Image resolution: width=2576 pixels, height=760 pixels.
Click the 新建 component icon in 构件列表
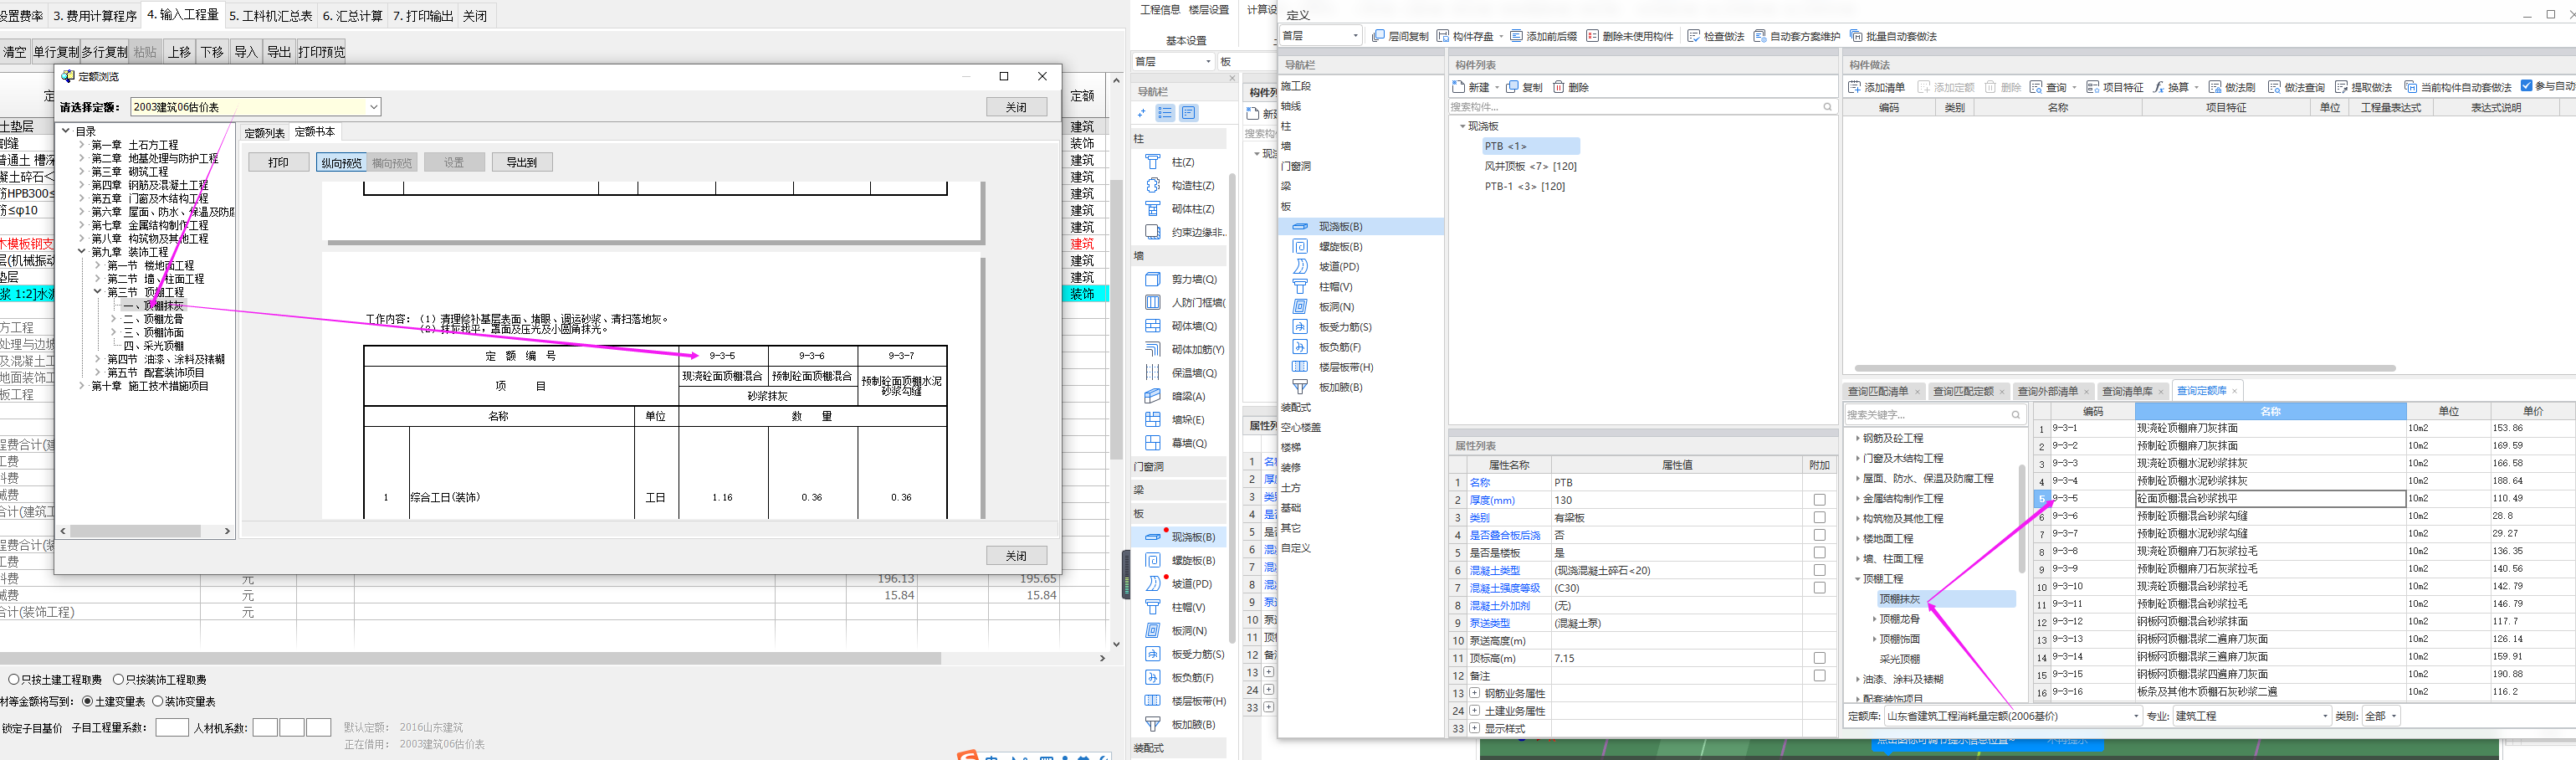pos(1459,87)
